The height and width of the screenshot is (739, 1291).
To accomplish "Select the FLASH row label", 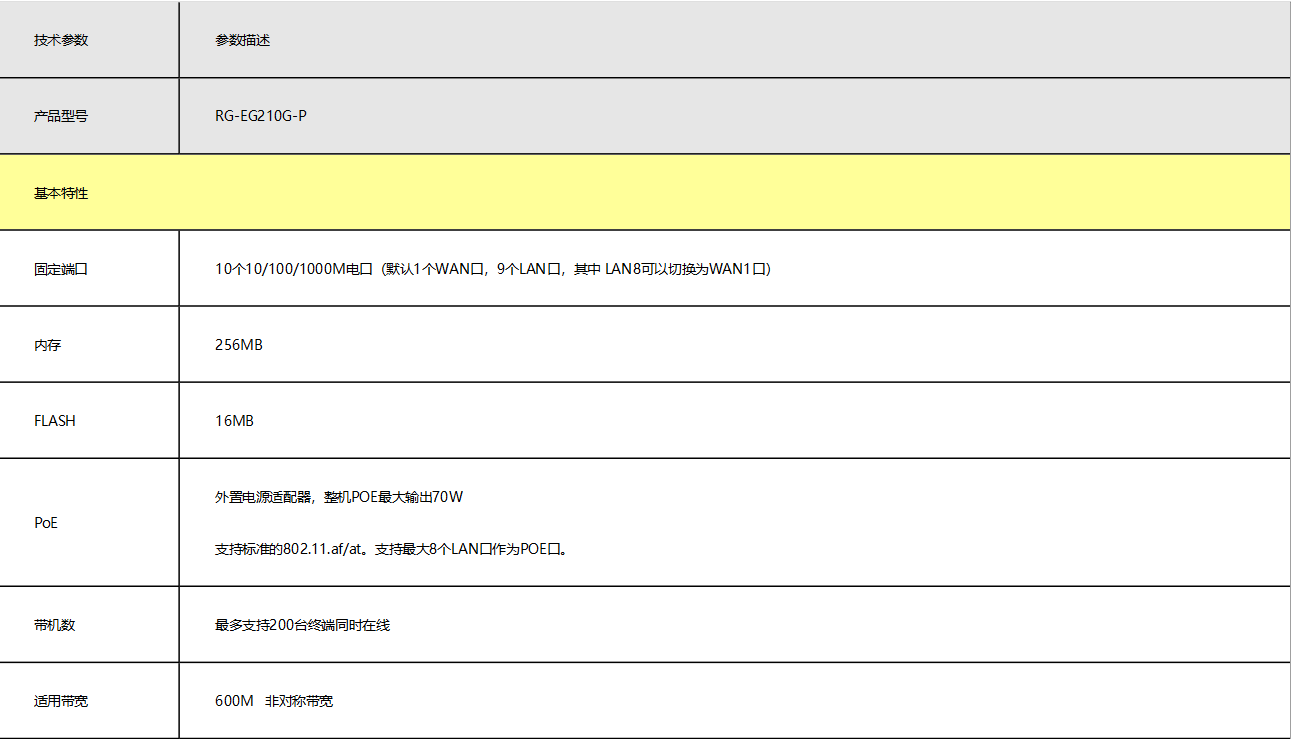I will 55,421.
